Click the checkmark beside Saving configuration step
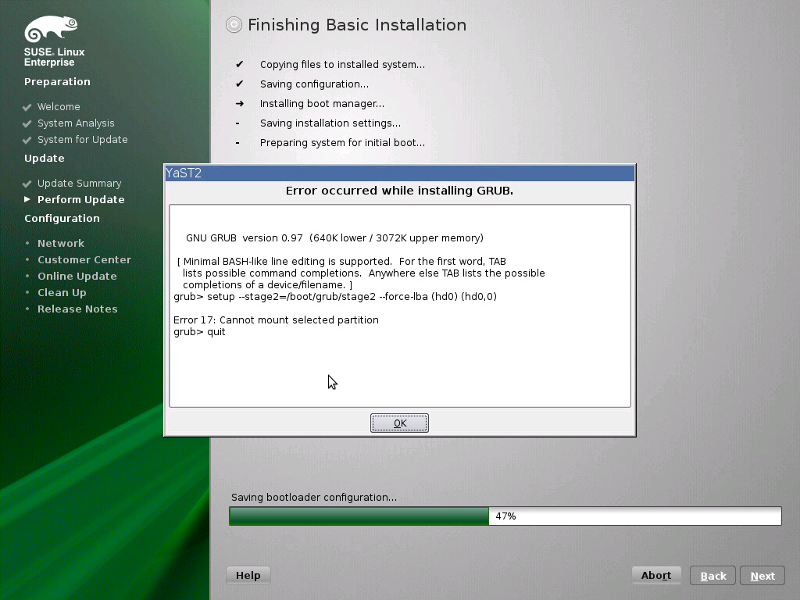800x600 pixels. [x=238, y=84]
